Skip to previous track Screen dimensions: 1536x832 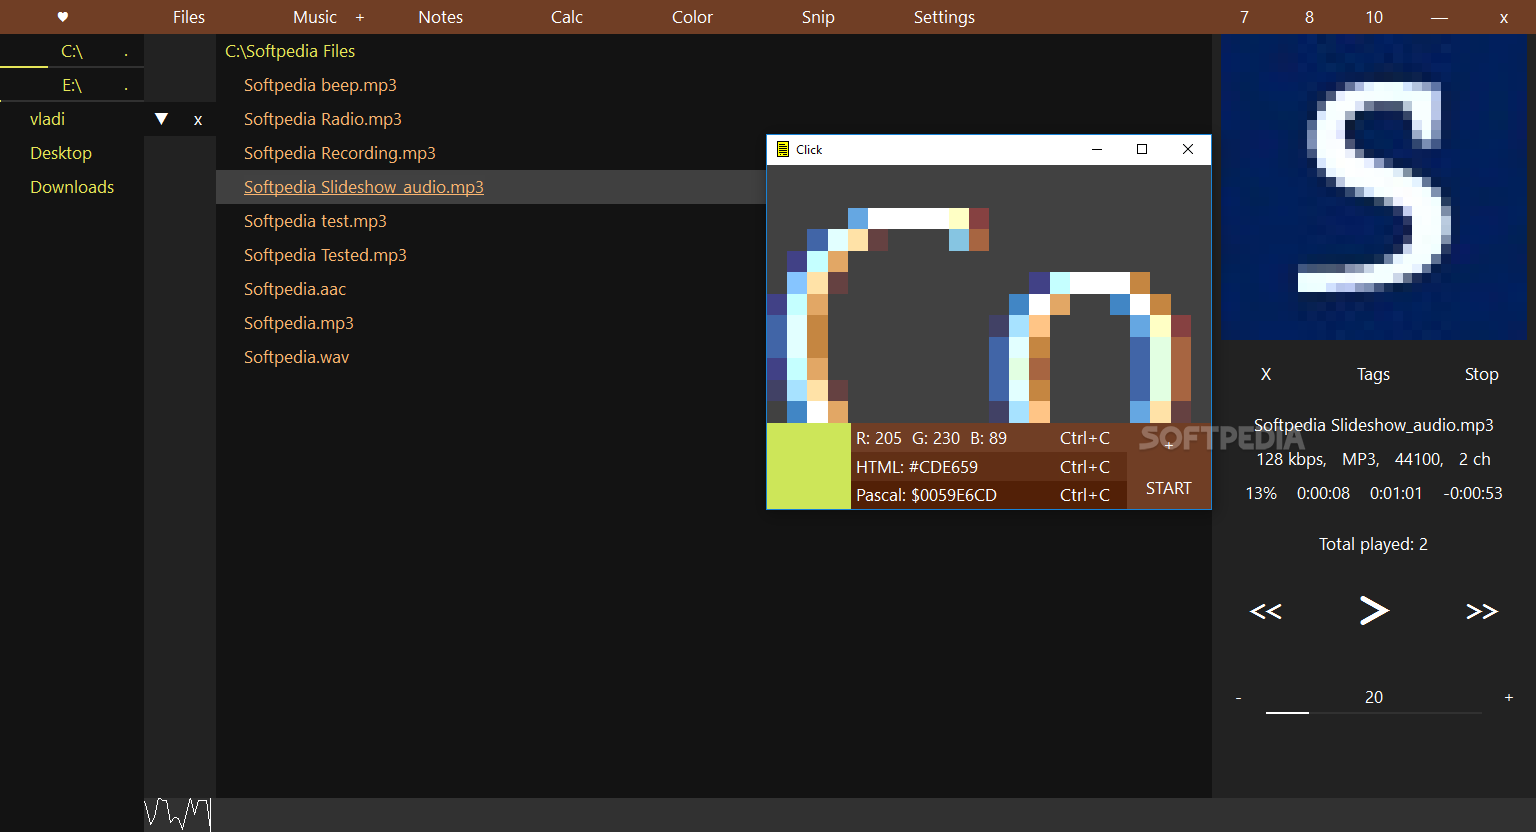(1266, 611)
